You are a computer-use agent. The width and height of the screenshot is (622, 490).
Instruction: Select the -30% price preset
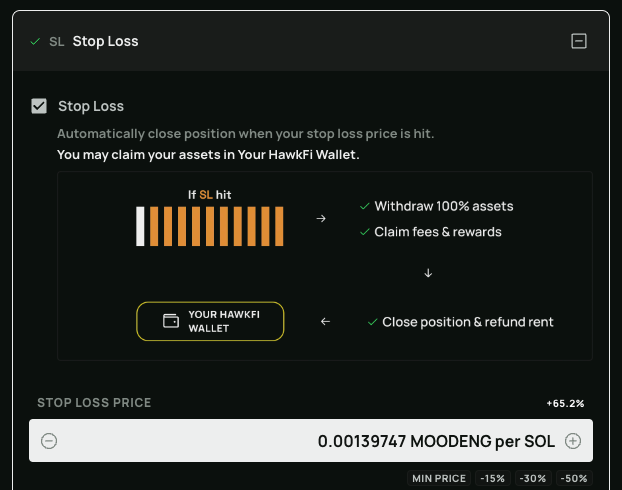pyautogui.click(x=533, y=479)
